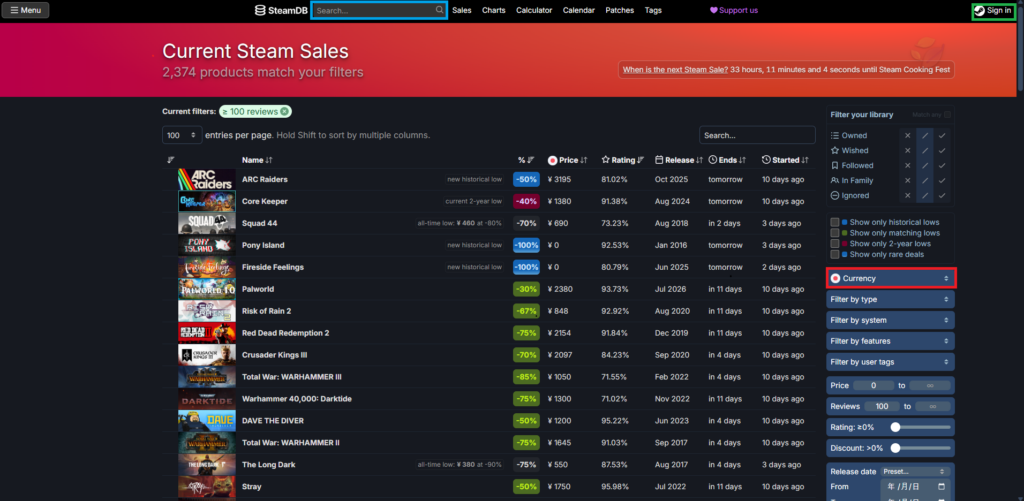Click the Followed bookmark icon
The image size is (1024, 501).
(835, 166)
